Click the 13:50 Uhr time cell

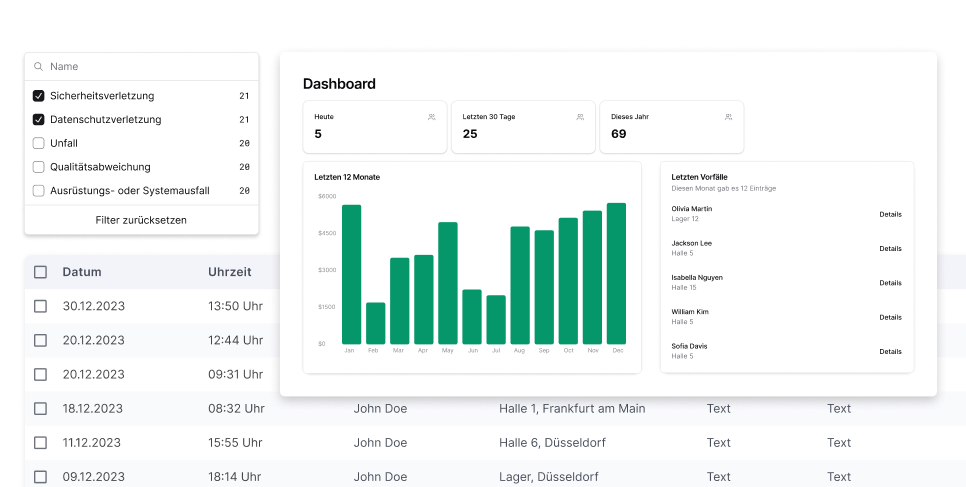point(235,306)
